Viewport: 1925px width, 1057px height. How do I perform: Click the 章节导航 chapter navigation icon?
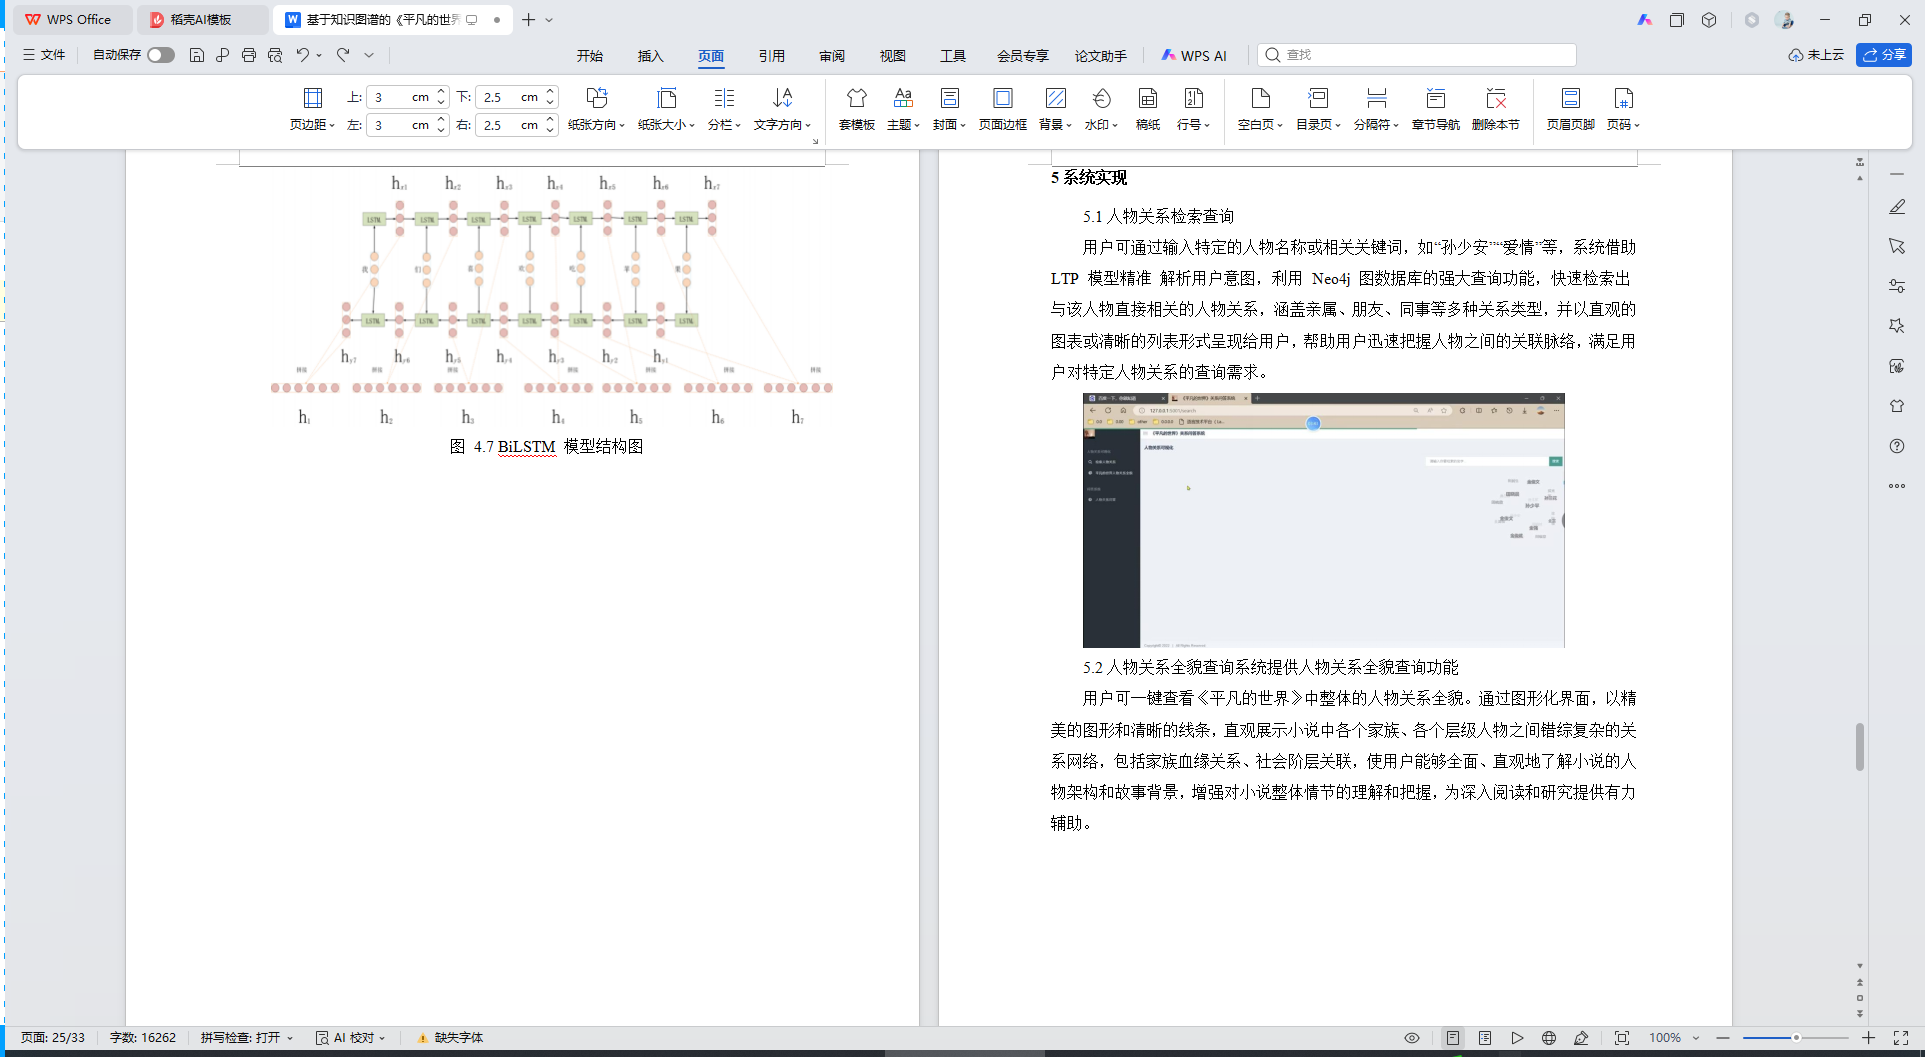1436,109
